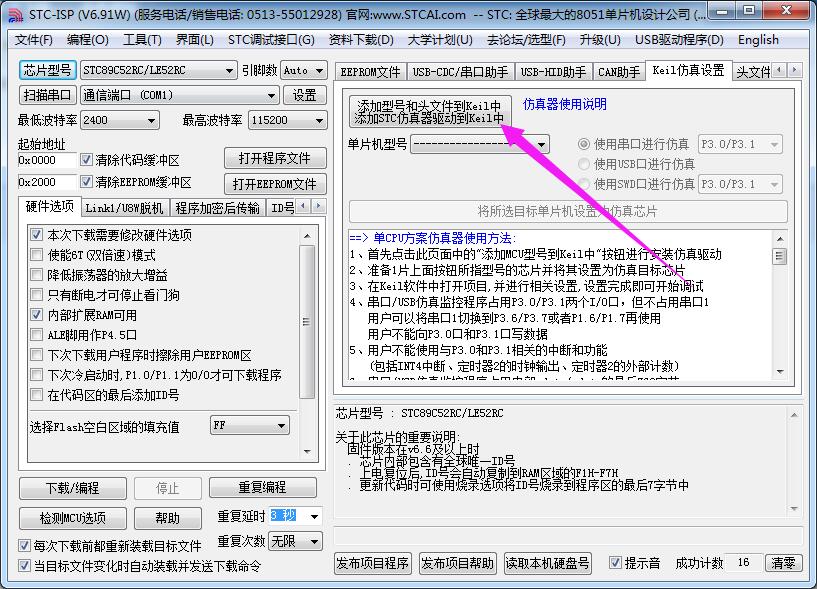Open the STC调试接口(G) menu

[x=271, y=40]
